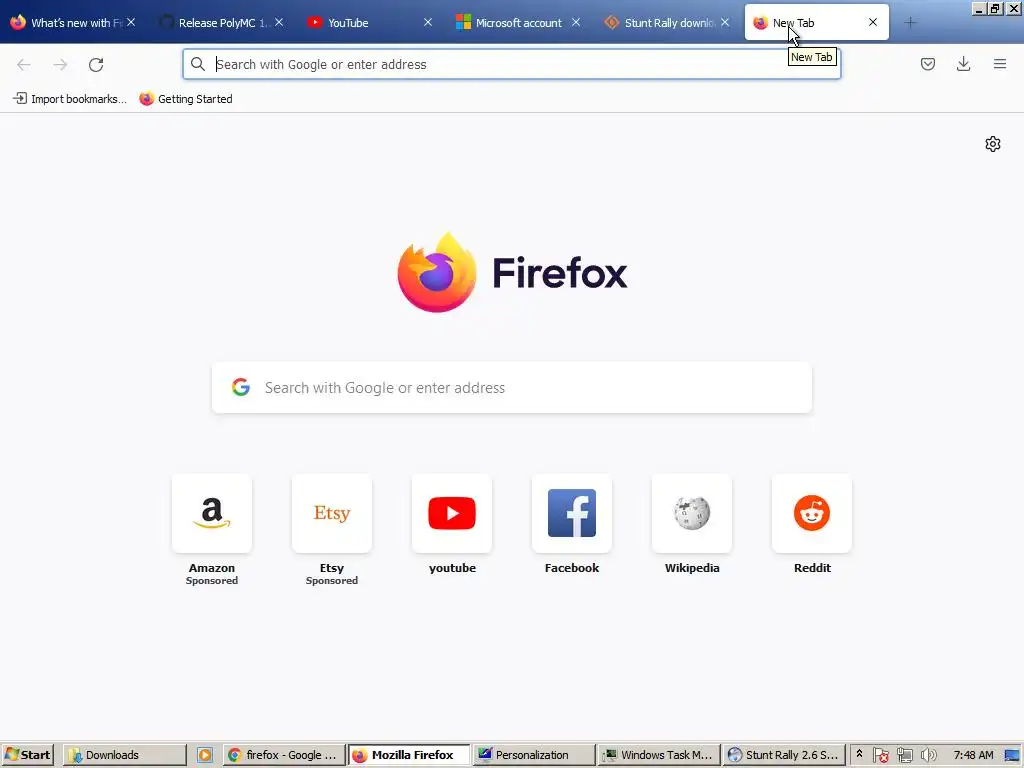Click Show desktop icon in tray
This screenshot has height=768, width=1024.
pyautogui.click(x=1012, y=755)
